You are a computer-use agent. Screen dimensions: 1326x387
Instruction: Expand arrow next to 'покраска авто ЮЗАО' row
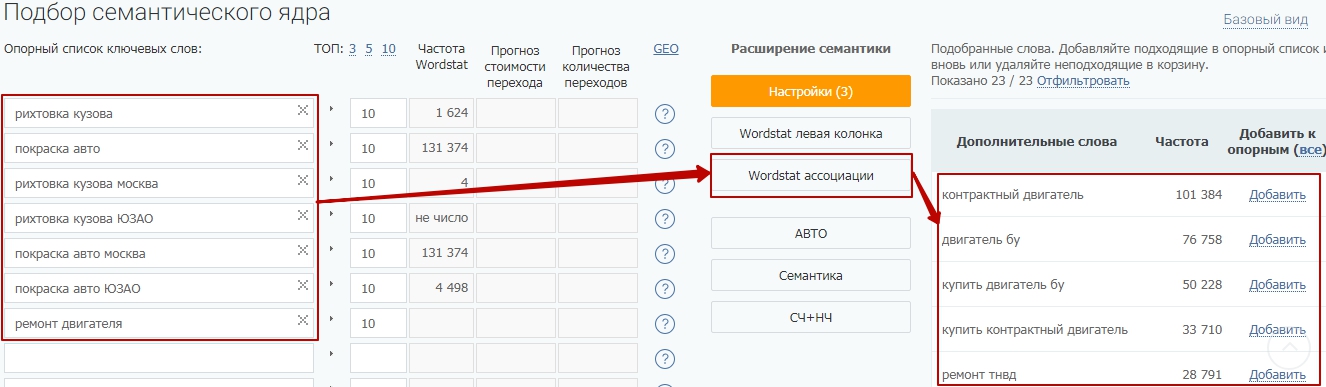(332, 283)
